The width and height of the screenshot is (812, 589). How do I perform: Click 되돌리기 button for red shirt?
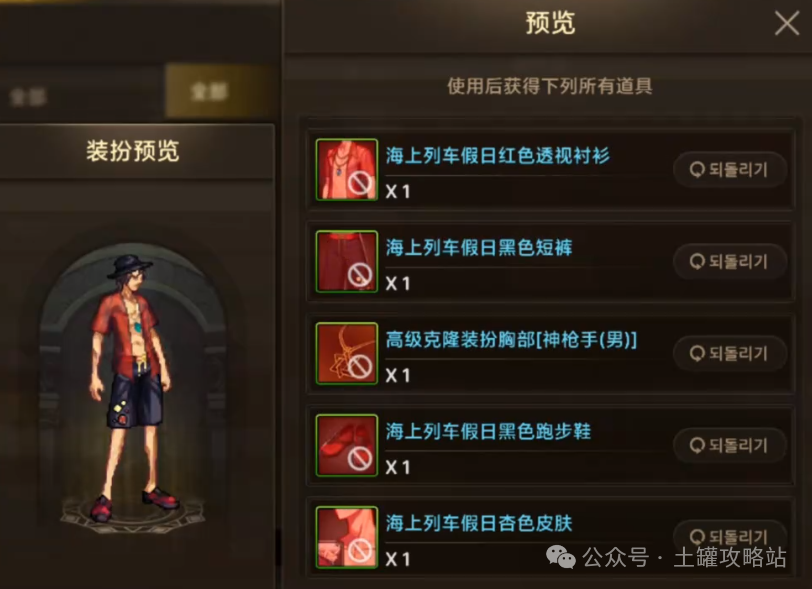(x=730, y=169)
